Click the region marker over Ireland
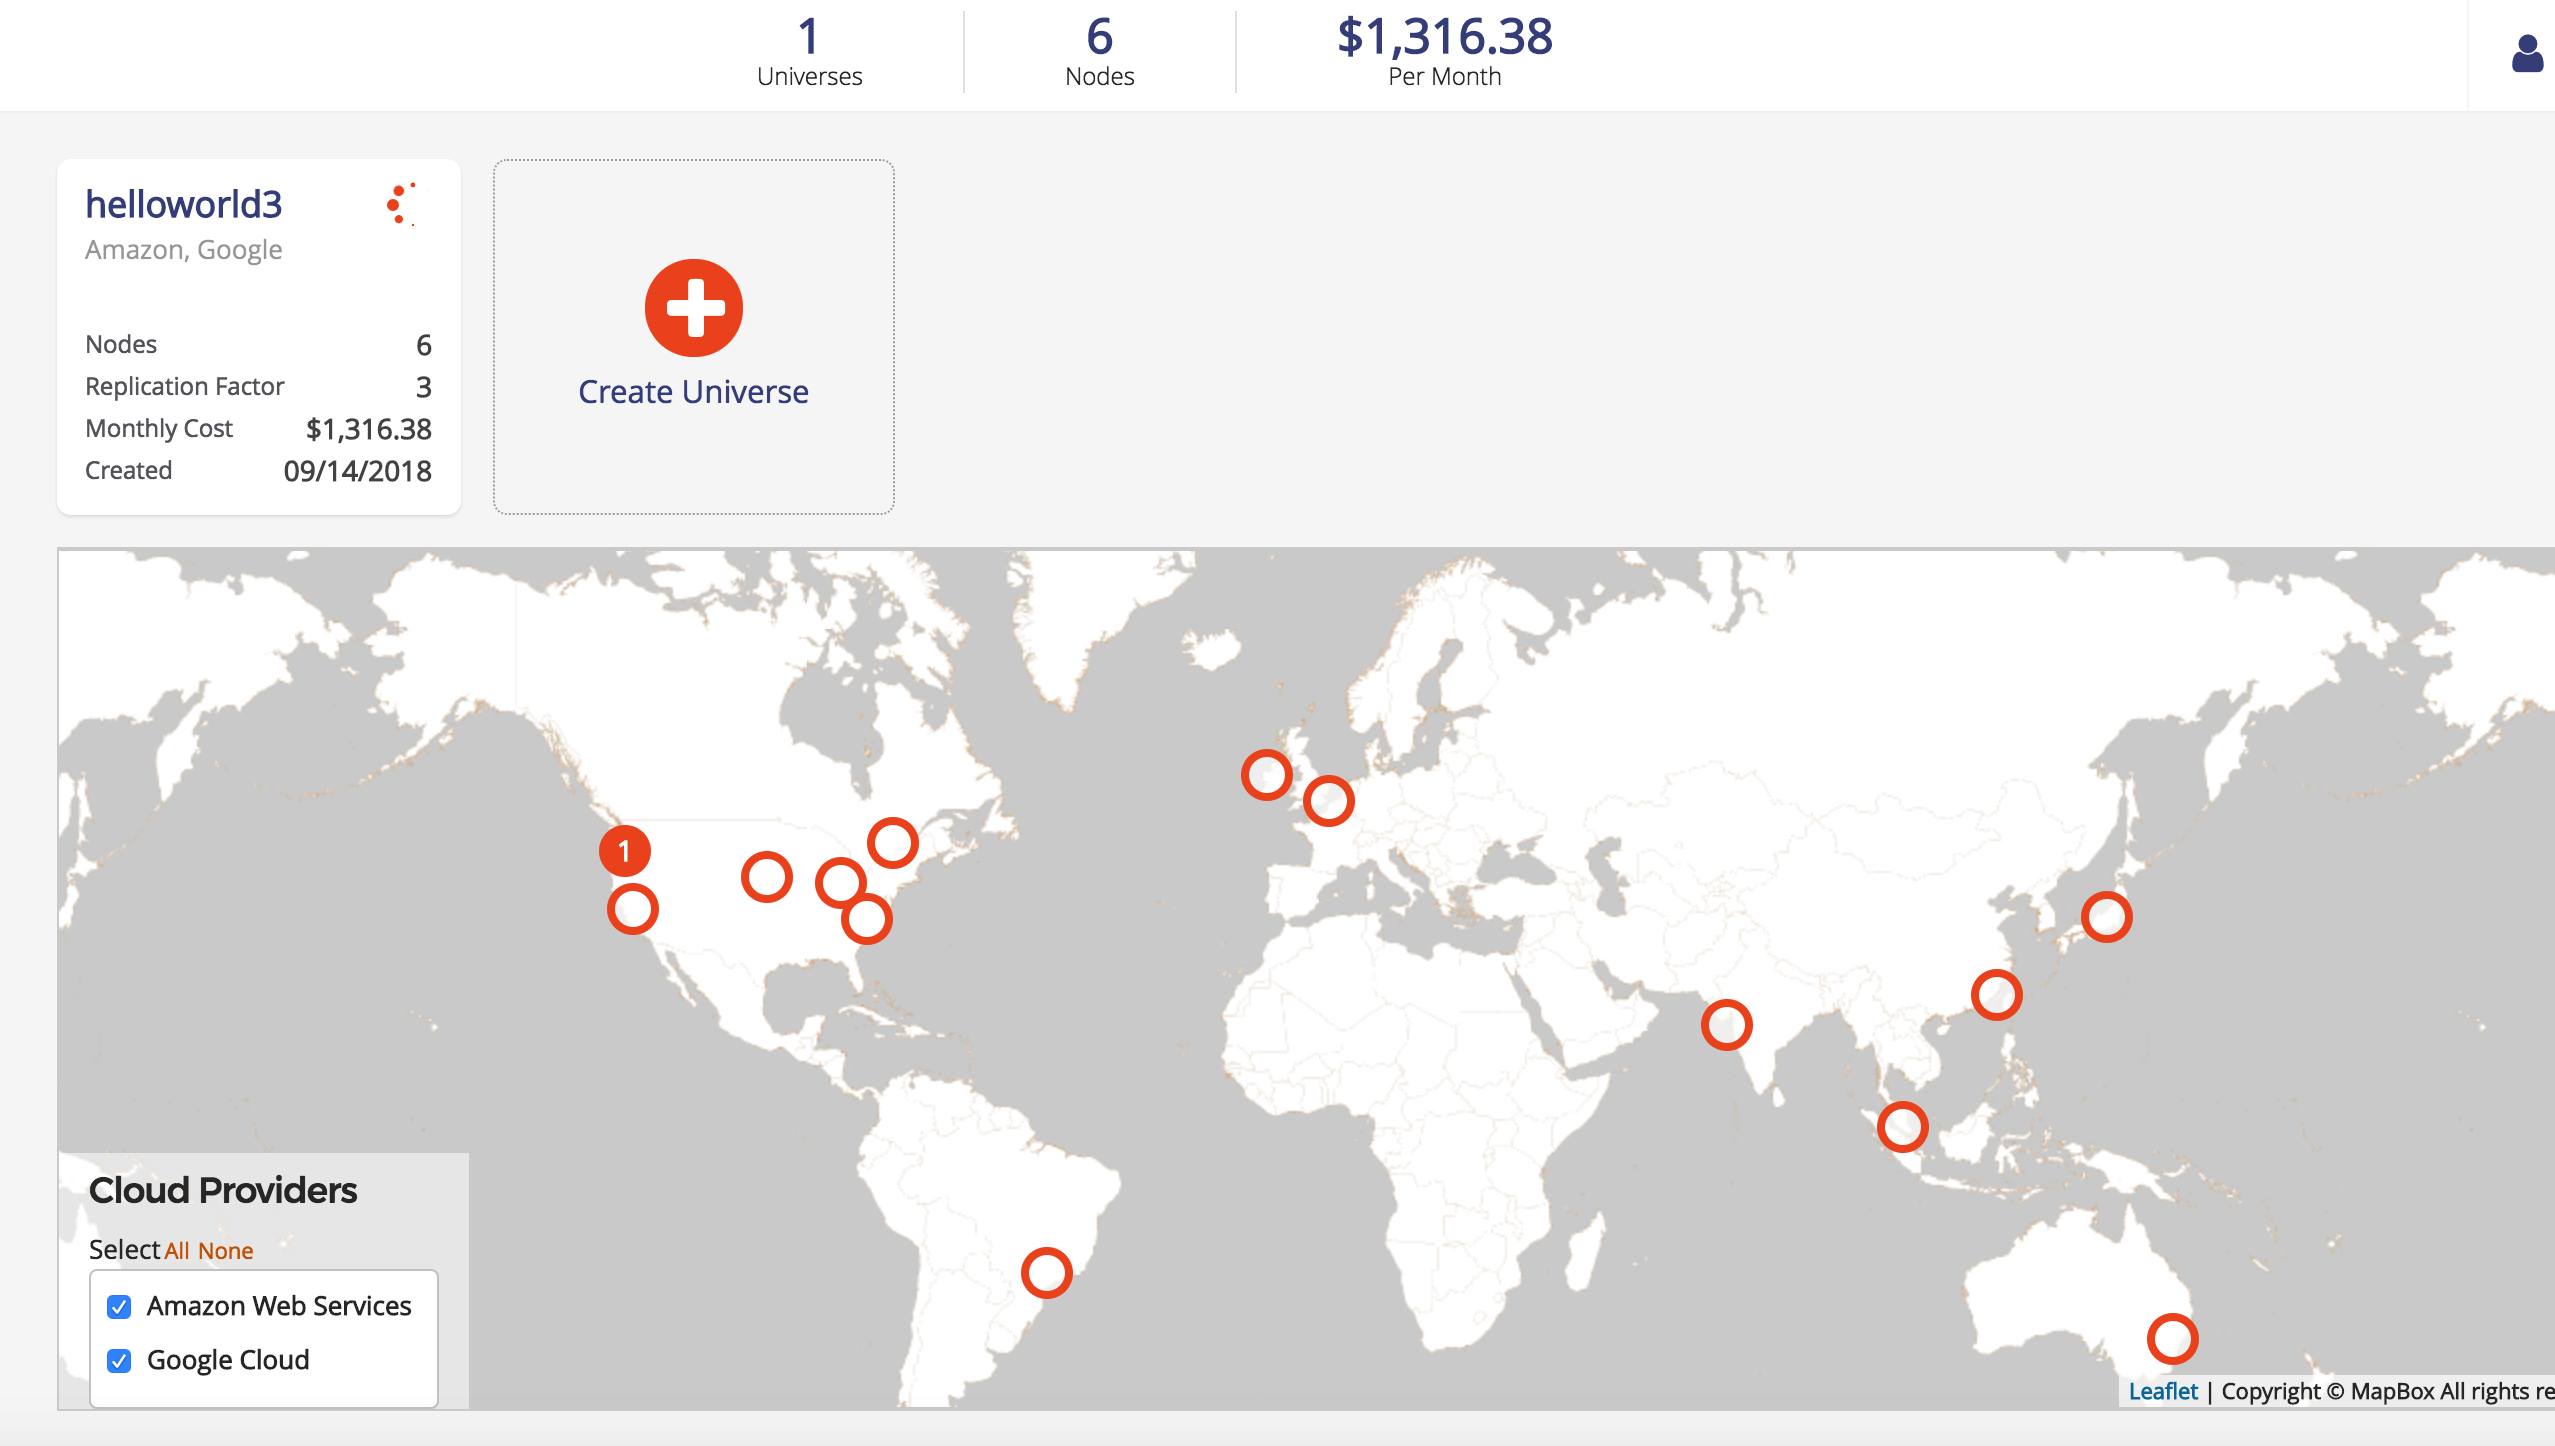Screen dimensions: 2555x1446 (x=1266, y=775)
